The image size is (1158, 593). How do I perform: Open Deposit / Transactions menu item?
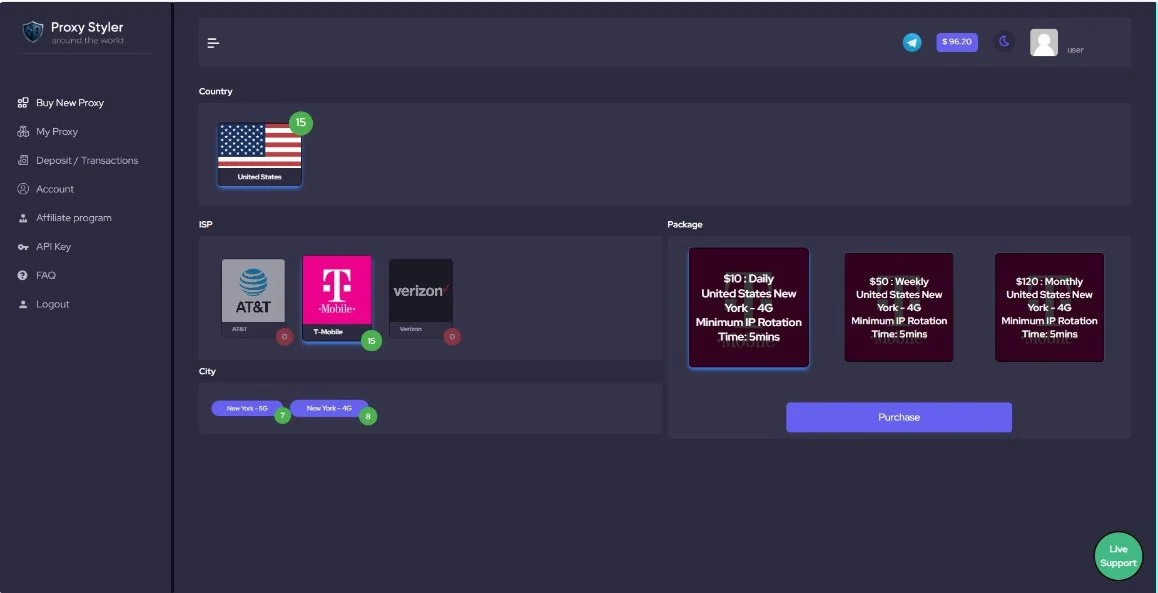click(x=87, y=160)
